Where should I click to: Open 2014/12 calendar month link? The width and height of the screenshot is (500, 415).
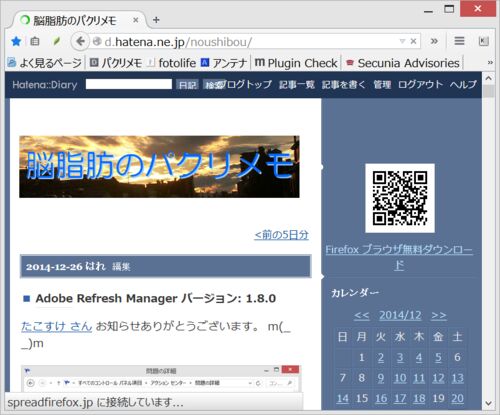tap(400, 315)
